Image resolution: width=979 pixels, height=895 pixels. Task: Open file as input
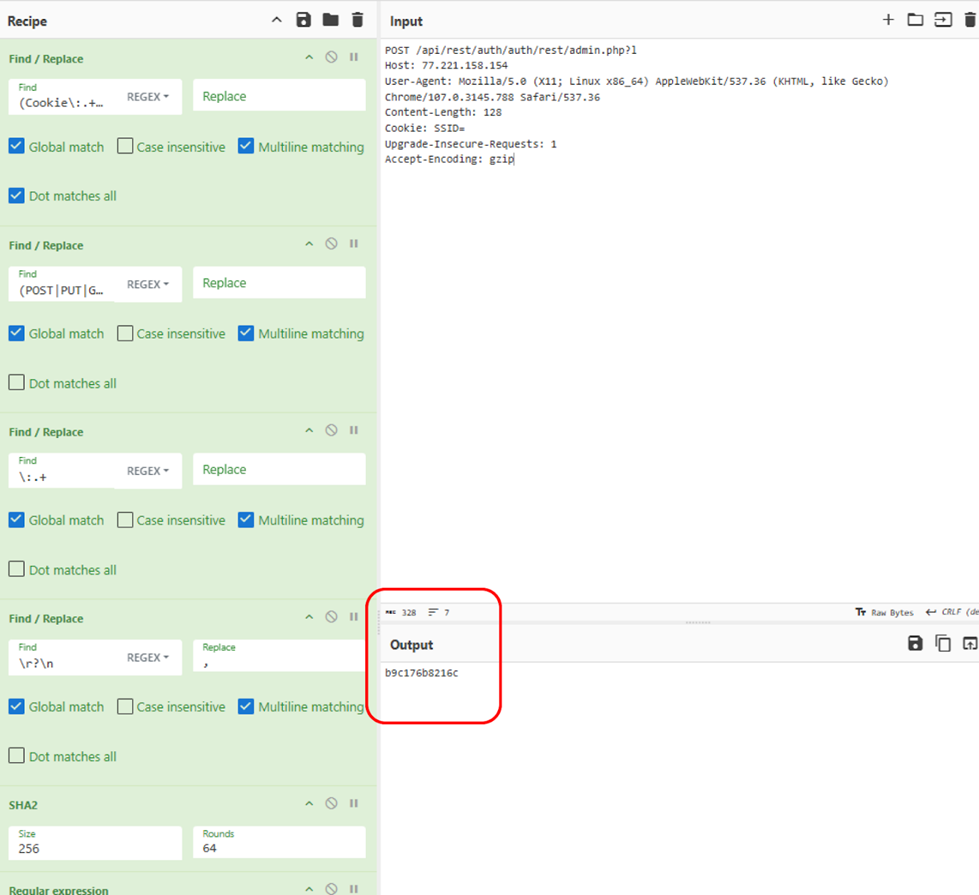point(943,20)
